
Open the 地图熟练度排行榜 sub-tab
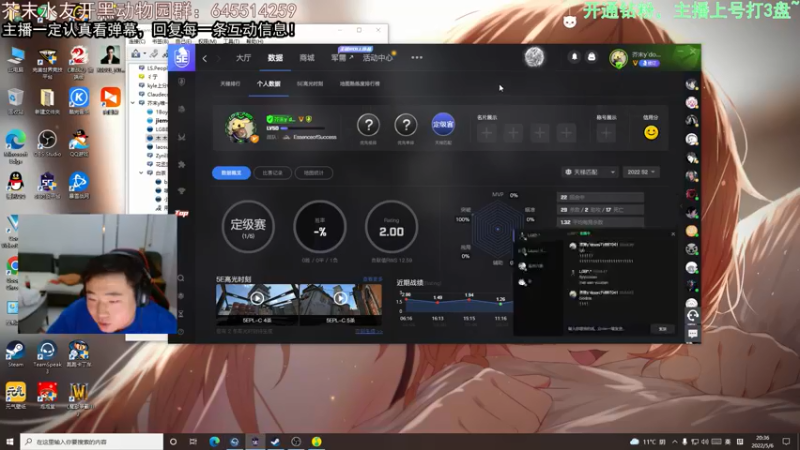pos(360,84)
